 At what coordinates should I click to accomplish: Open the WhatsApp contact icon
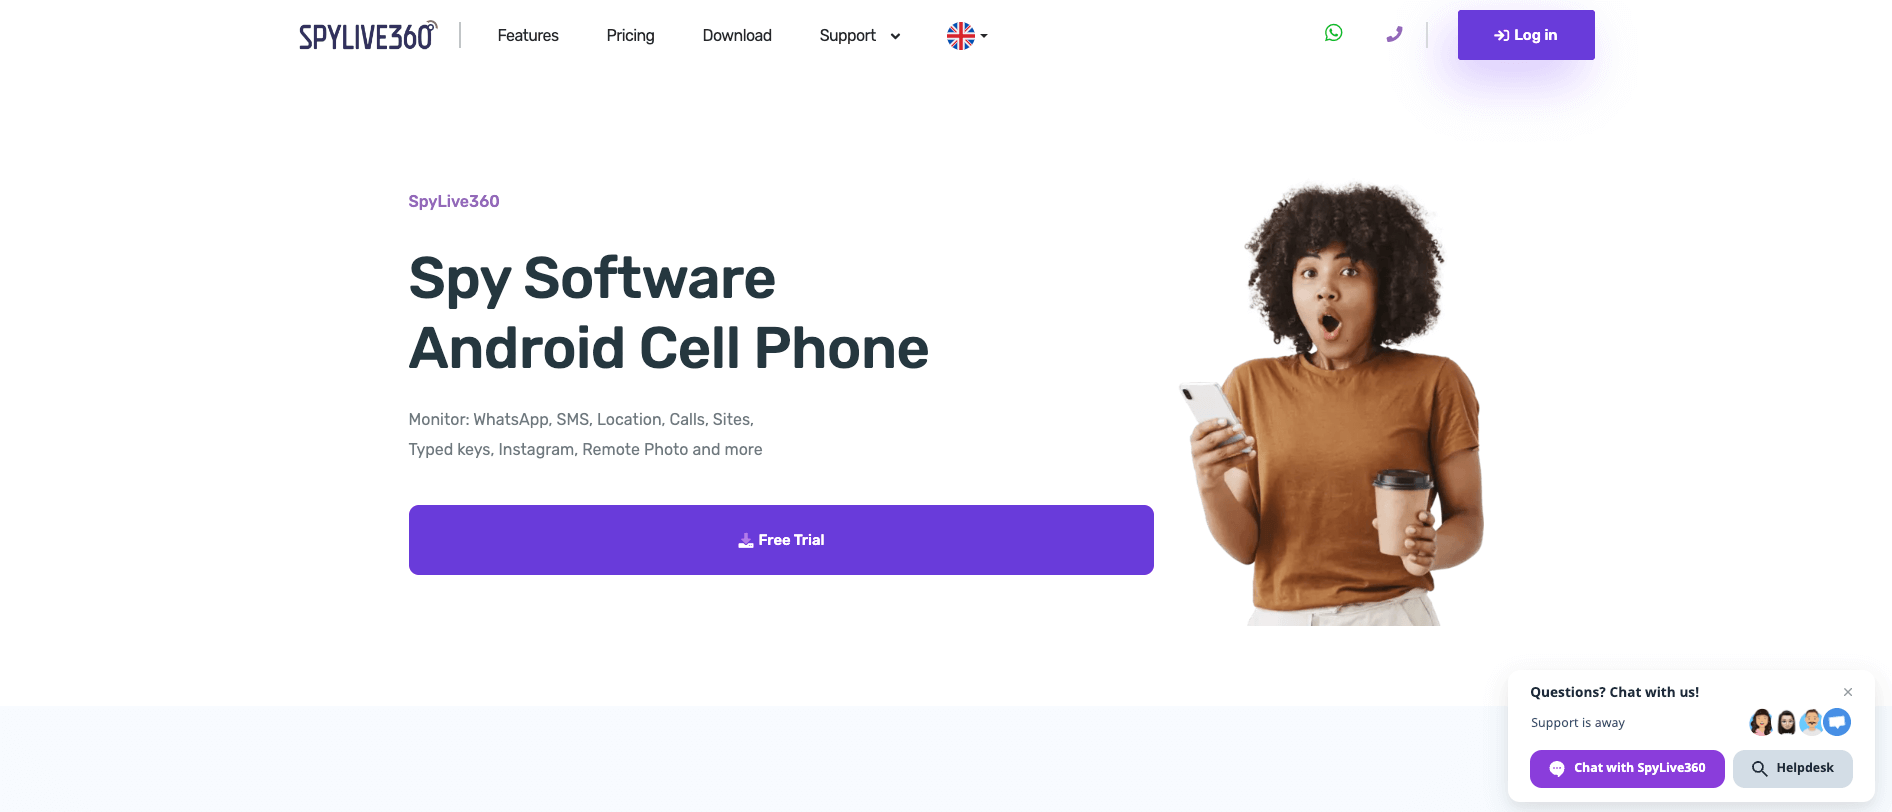tap(1333, 33)
